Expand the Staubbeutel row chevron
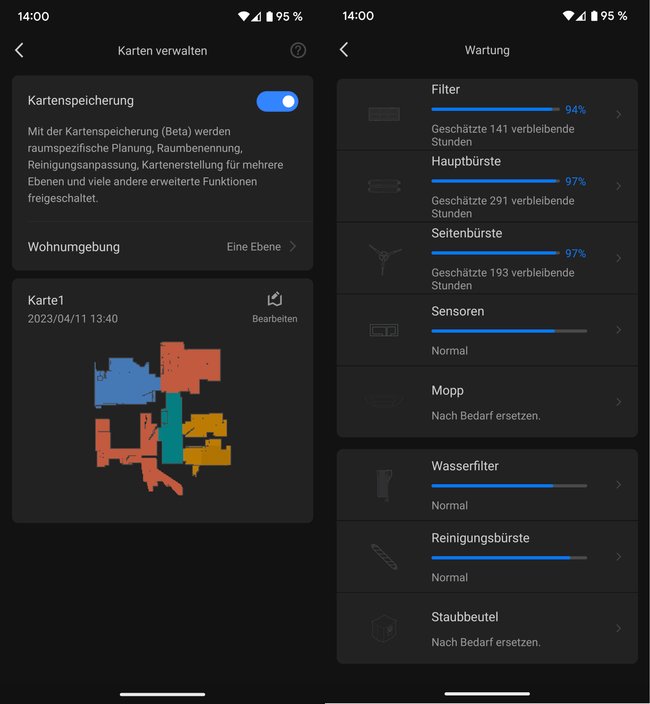This screenshot has width=650, height=704. [619, 629]
